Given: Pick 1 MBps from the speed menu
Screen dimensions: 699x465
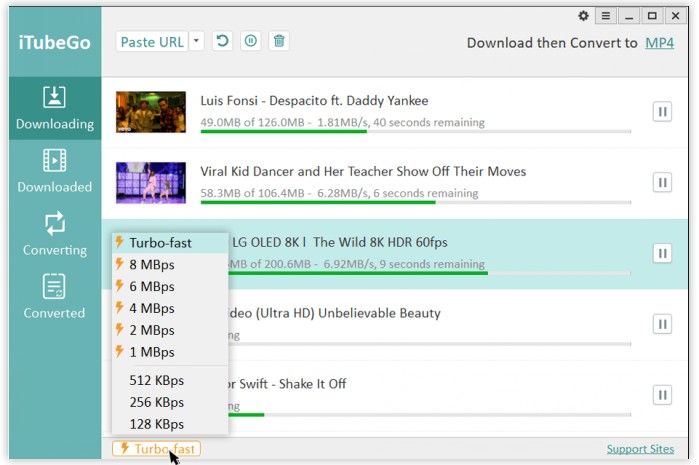Looking at the screenshot, I should (x=170, y=352).
